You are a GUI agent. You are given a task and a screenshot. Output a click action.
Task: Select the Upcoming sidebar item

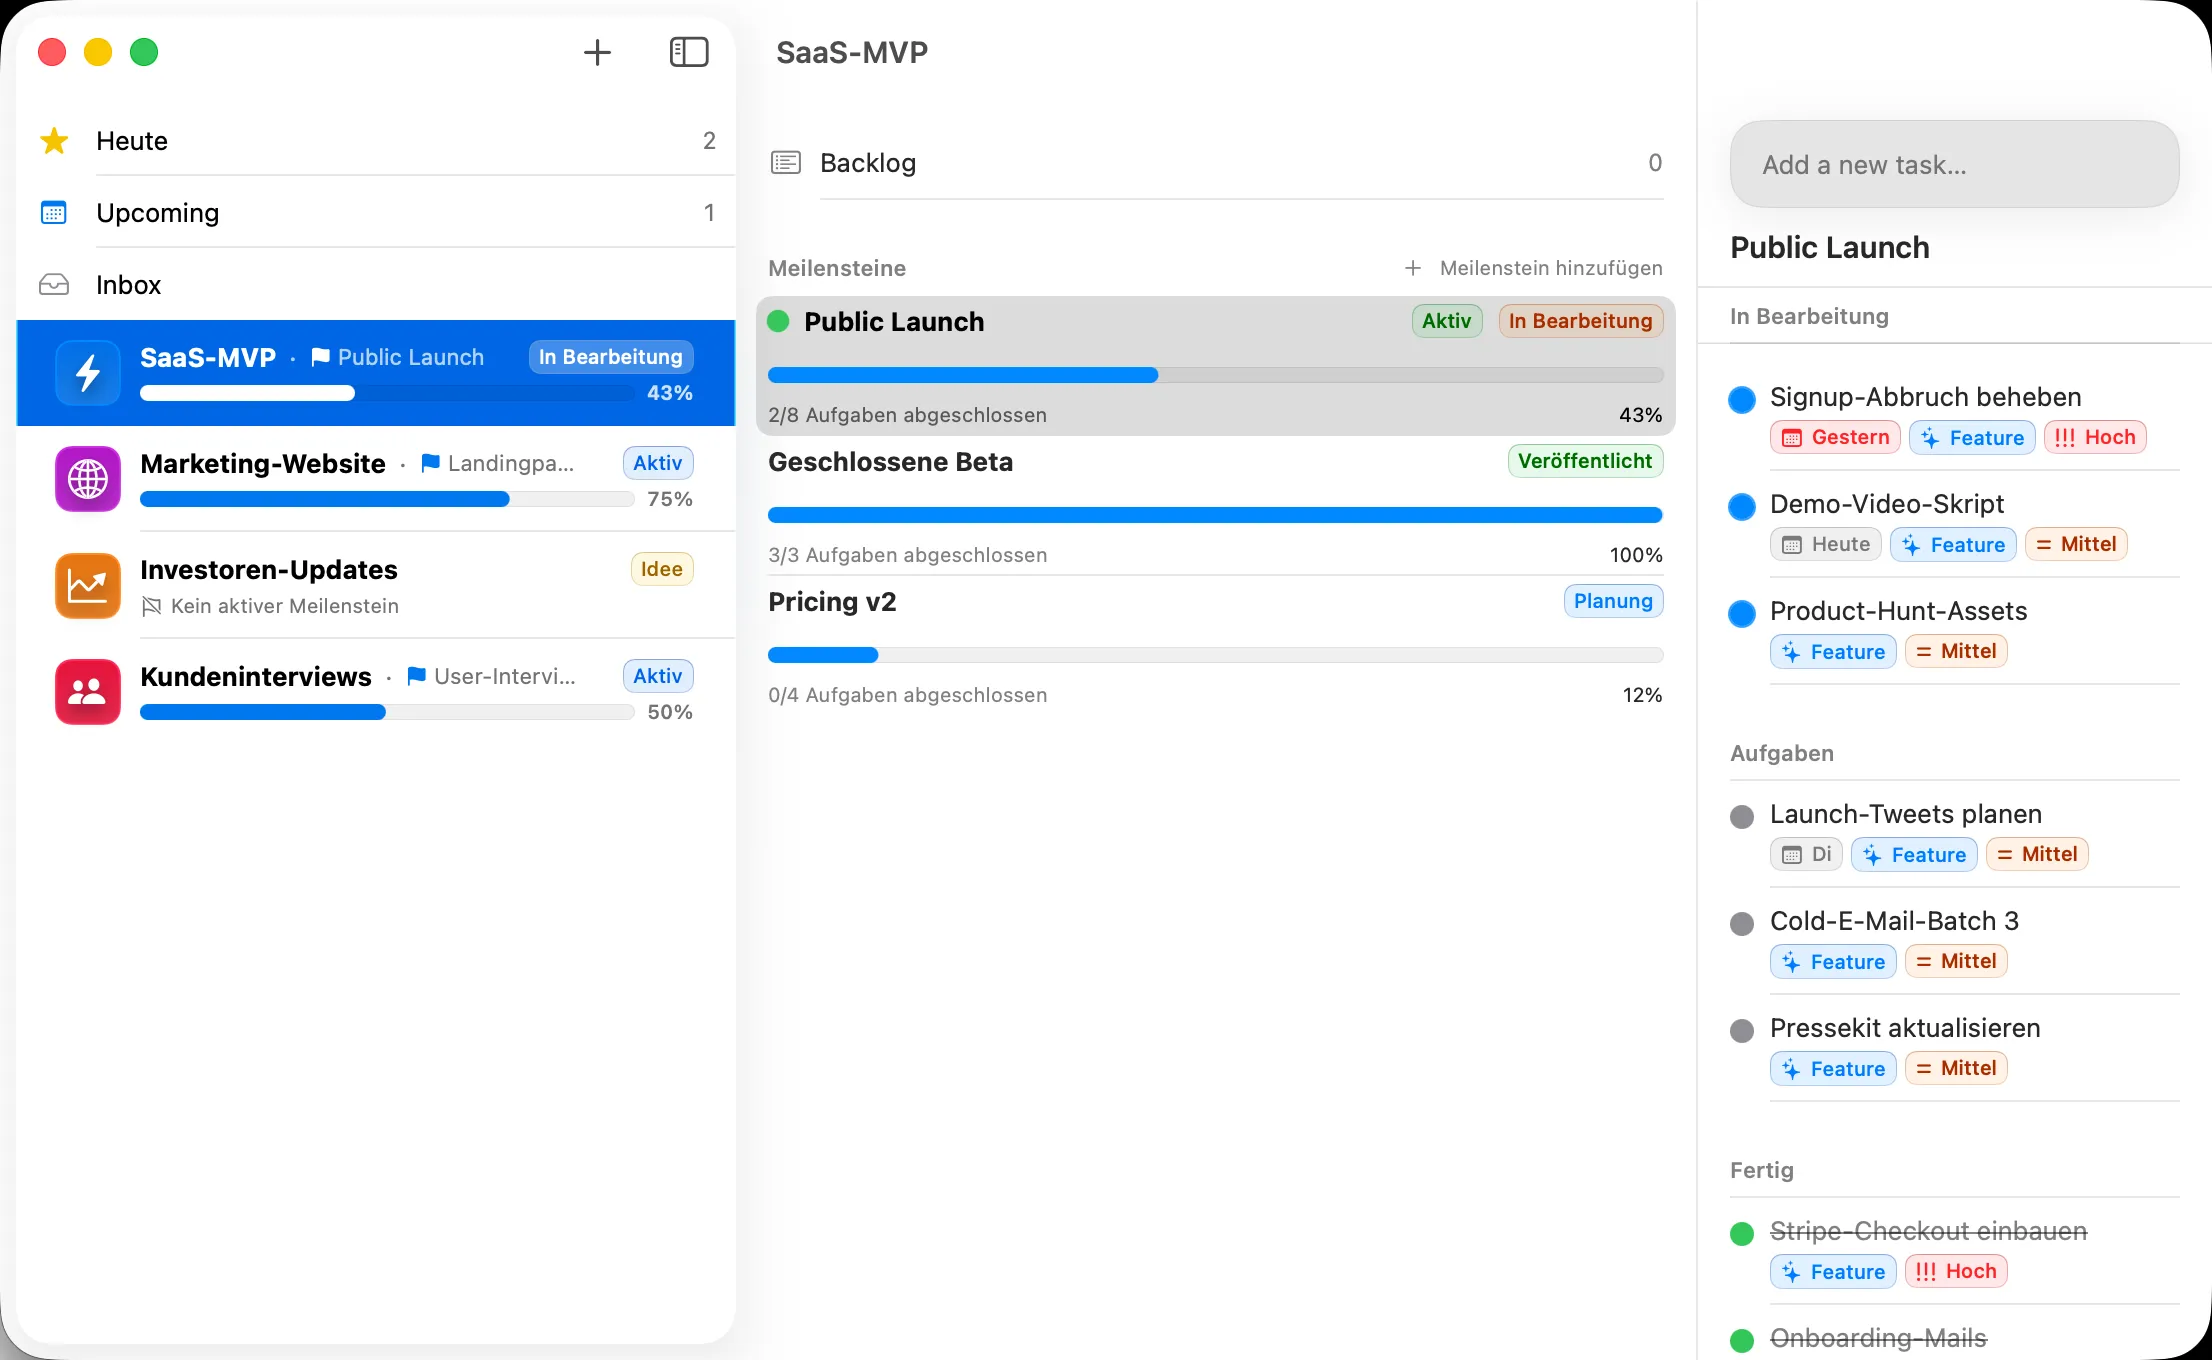point(376,213)
